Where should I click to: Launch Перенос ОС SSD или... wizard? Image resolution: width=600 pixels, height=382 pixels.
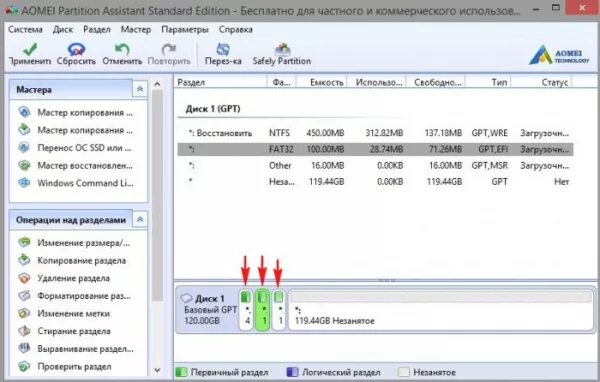(x=75, y=148)
